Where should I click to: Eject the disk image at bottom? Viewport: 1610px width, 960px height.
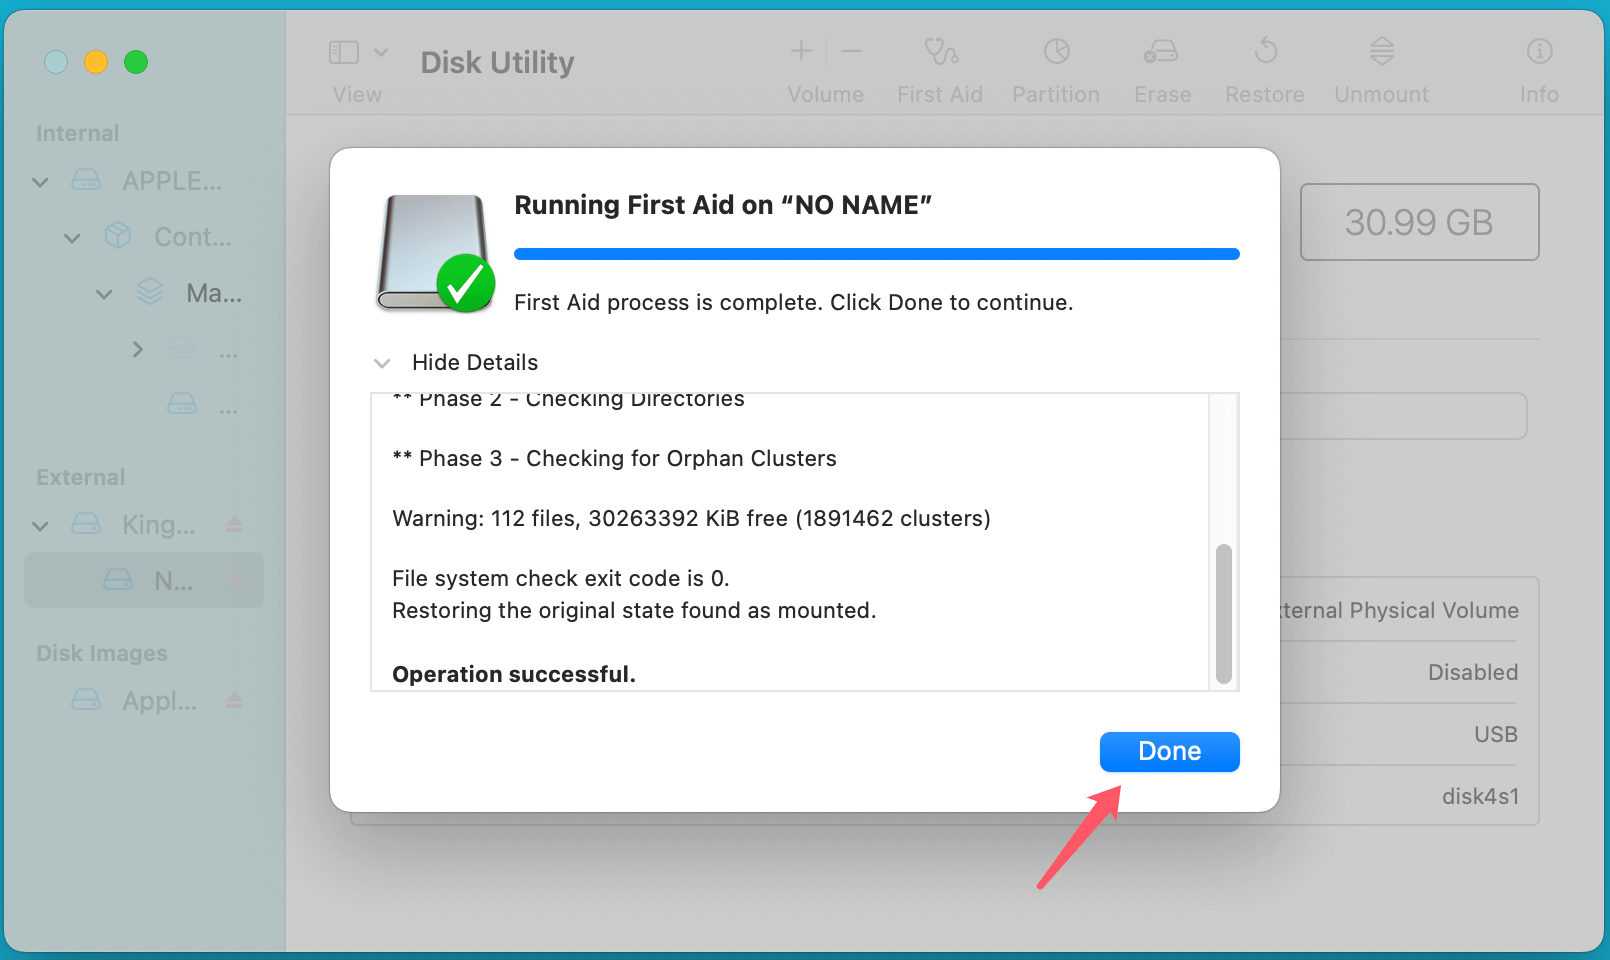235,701
